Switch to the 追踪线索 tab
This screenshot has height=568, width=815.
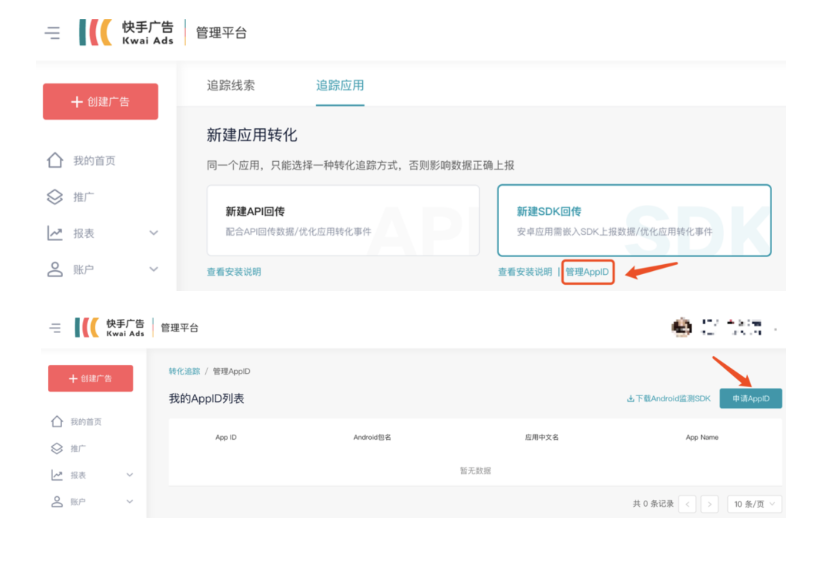pos(231,85)
